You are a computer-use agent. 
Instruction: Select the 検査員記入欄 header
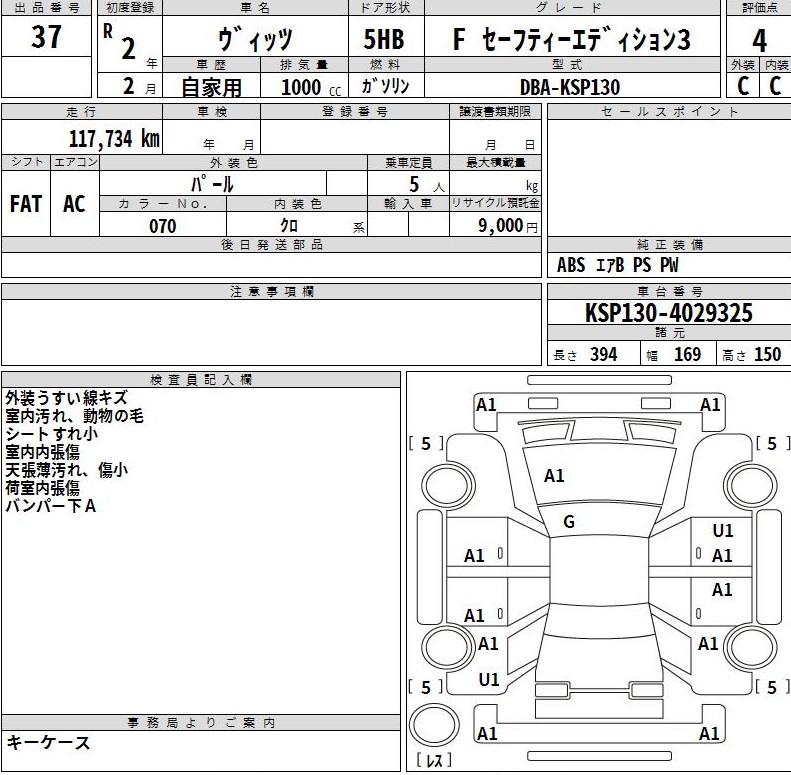click(201, 380)
